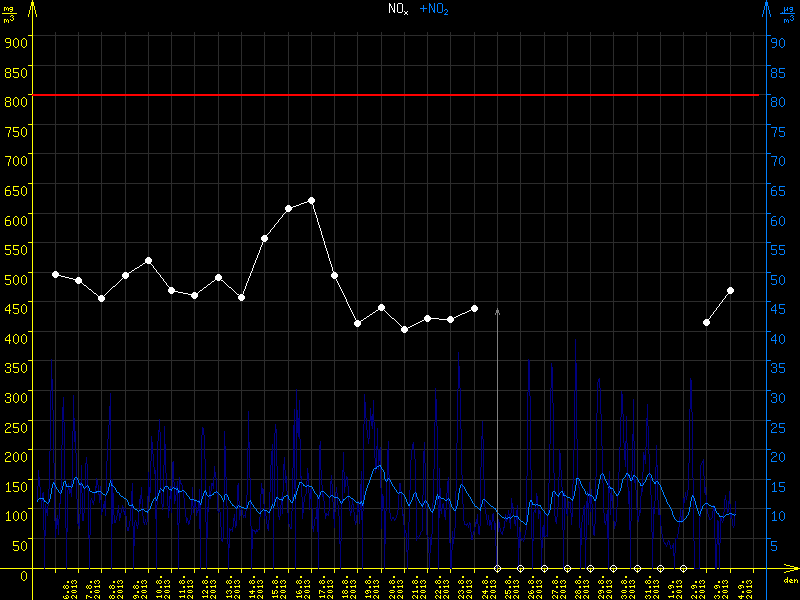Click the yellow unit label at top left
The height and width of the screenshot is (600, 800).
(9, 14)
